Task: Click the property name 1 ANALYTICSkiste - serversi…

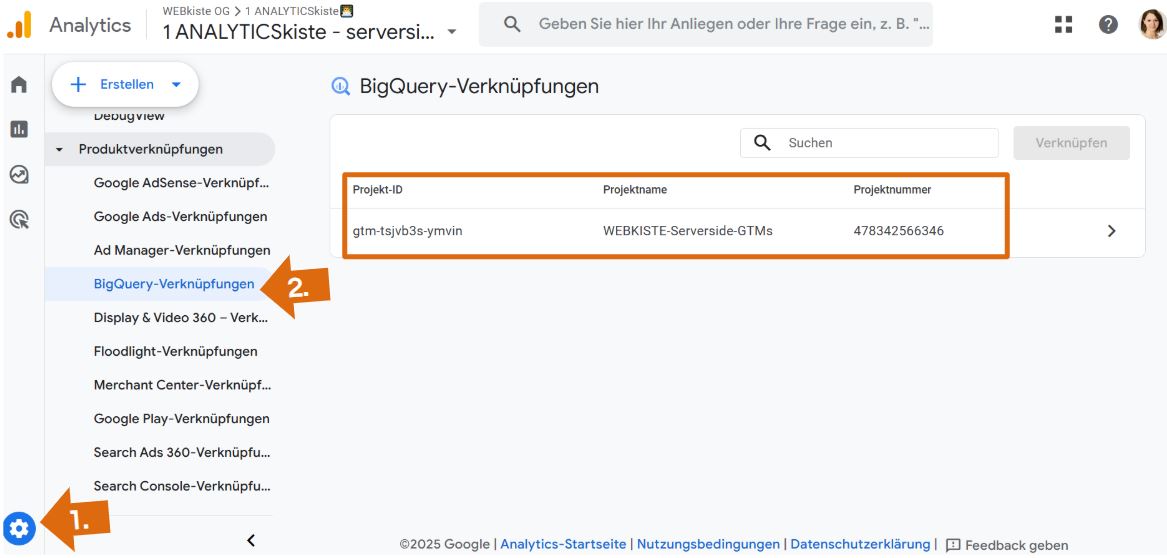Action: (x=298, y=33)
